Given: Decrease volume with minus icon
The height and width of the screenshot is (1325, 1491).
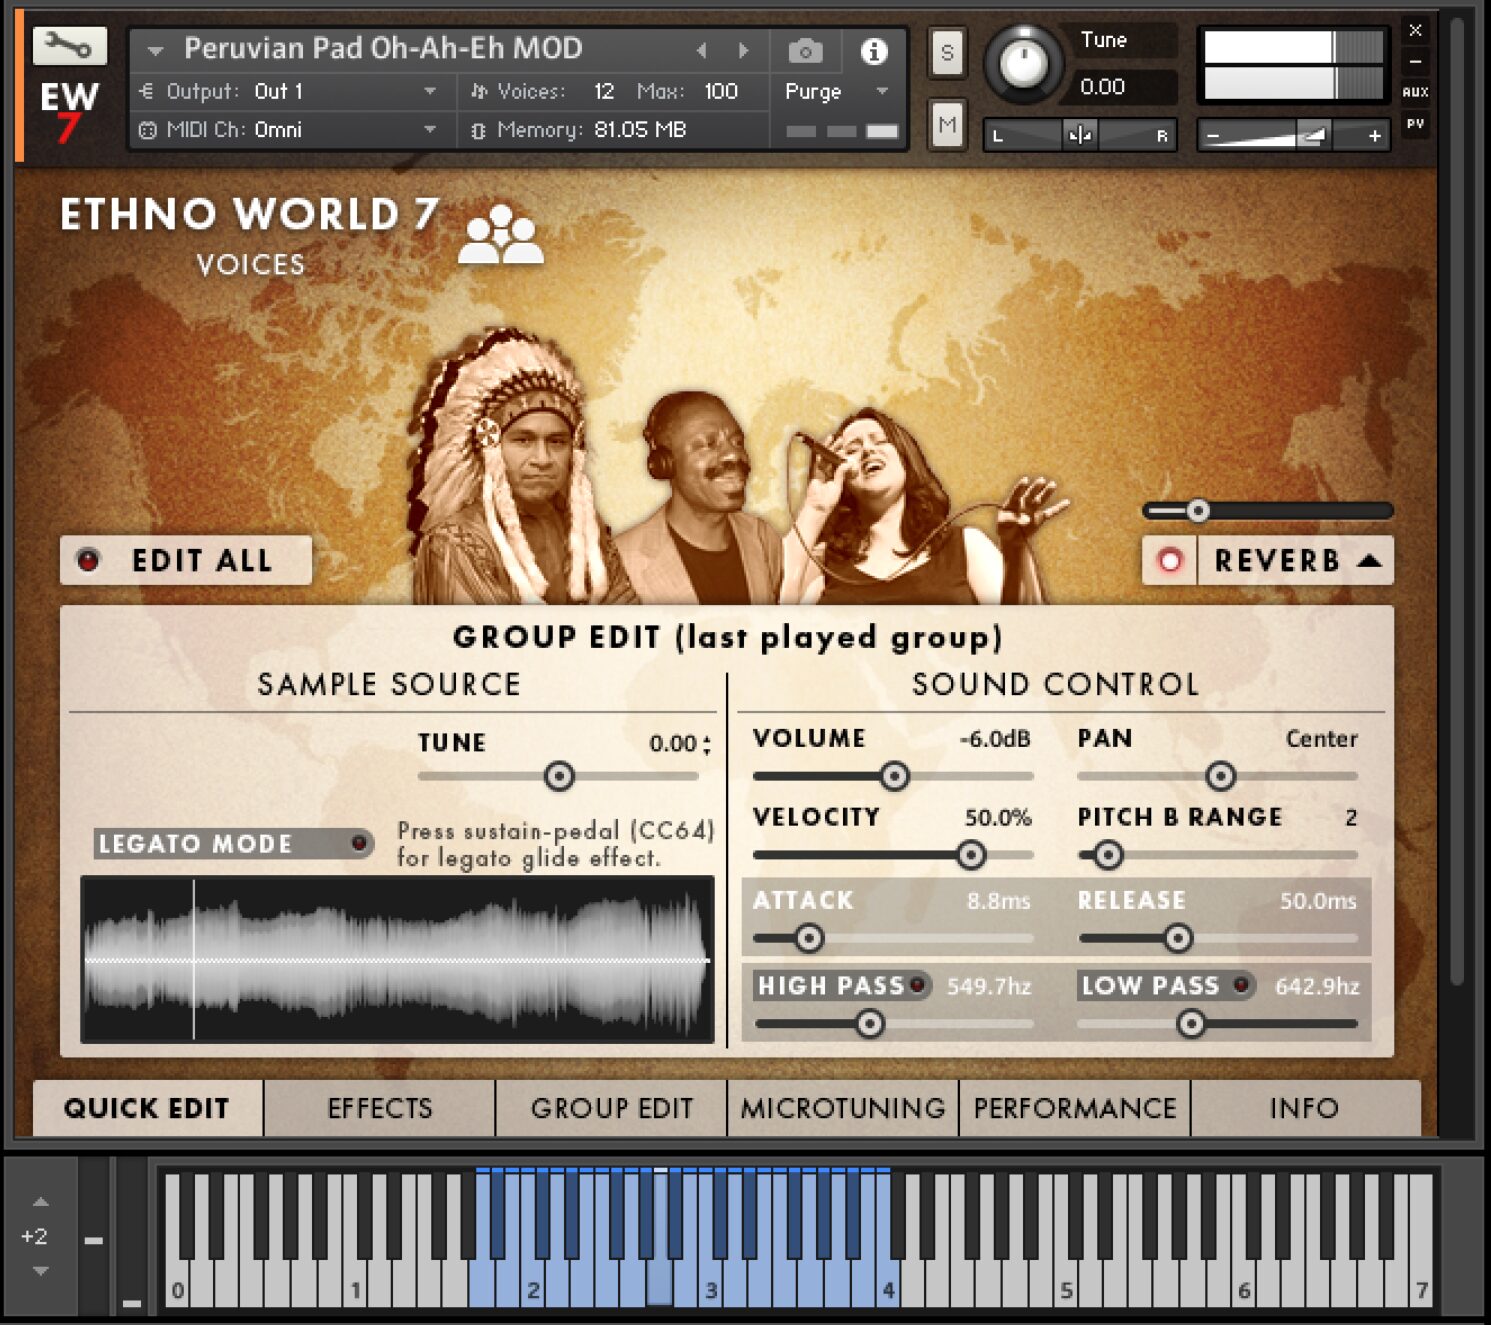Looking at the screenshot, I should (1213, 135).
